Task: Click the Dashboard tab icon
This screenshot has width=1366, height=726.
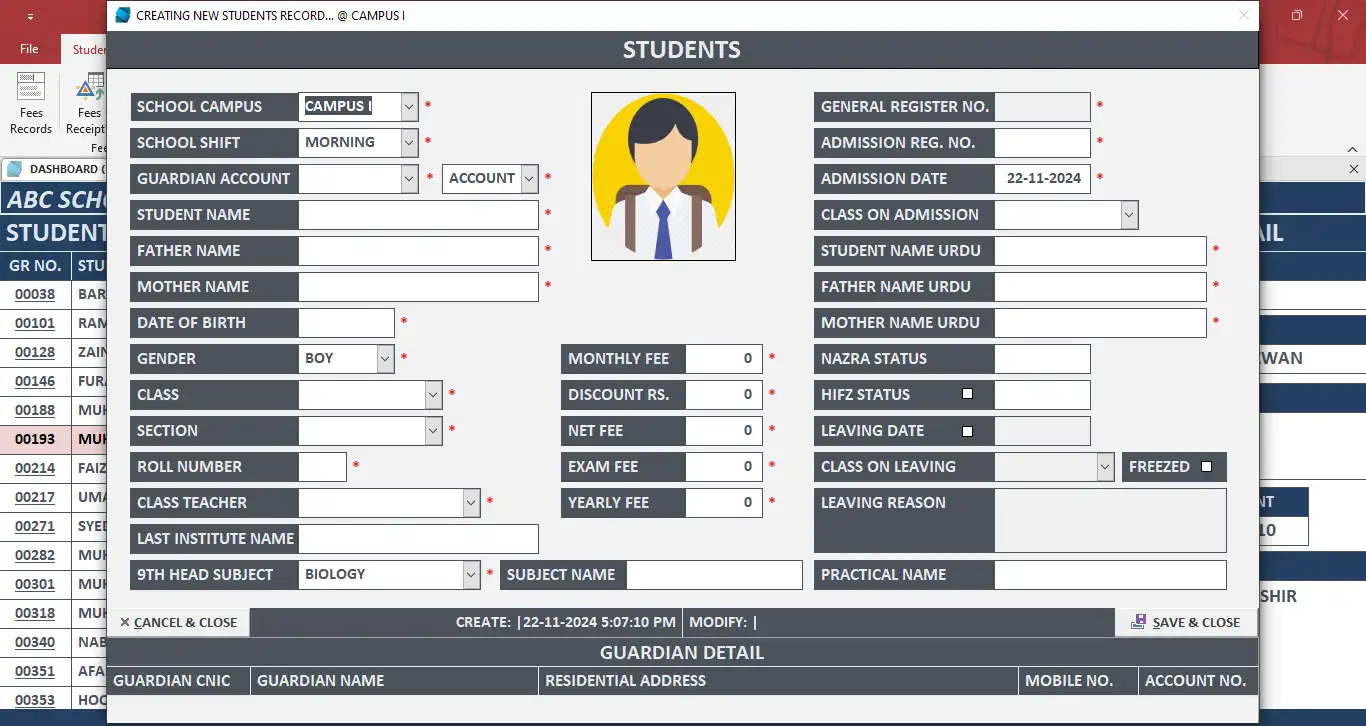Action: [22, 168]
